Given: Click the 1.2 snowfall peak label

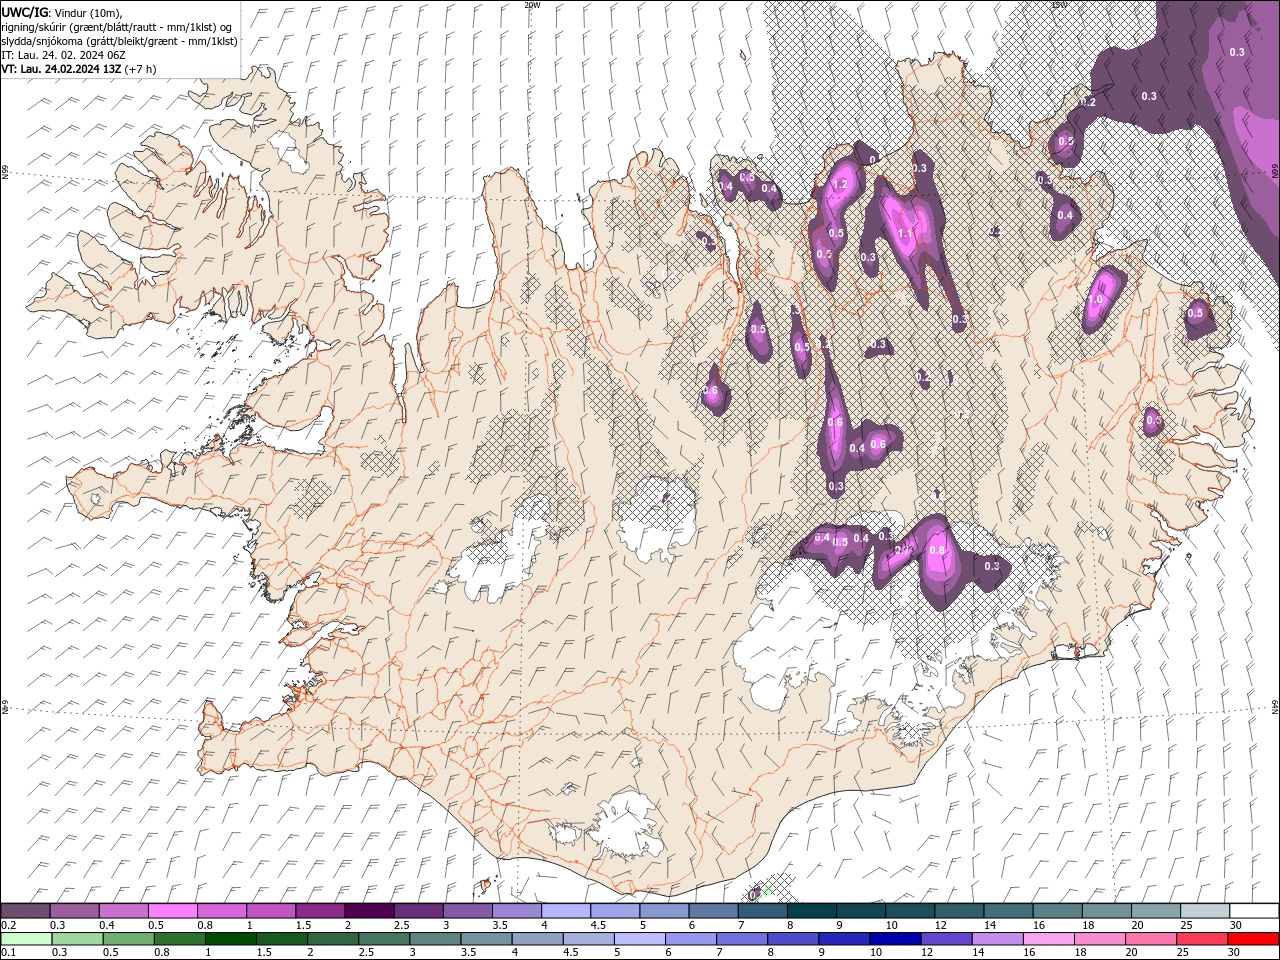Looking at the screenshot, I should point(840,185).
